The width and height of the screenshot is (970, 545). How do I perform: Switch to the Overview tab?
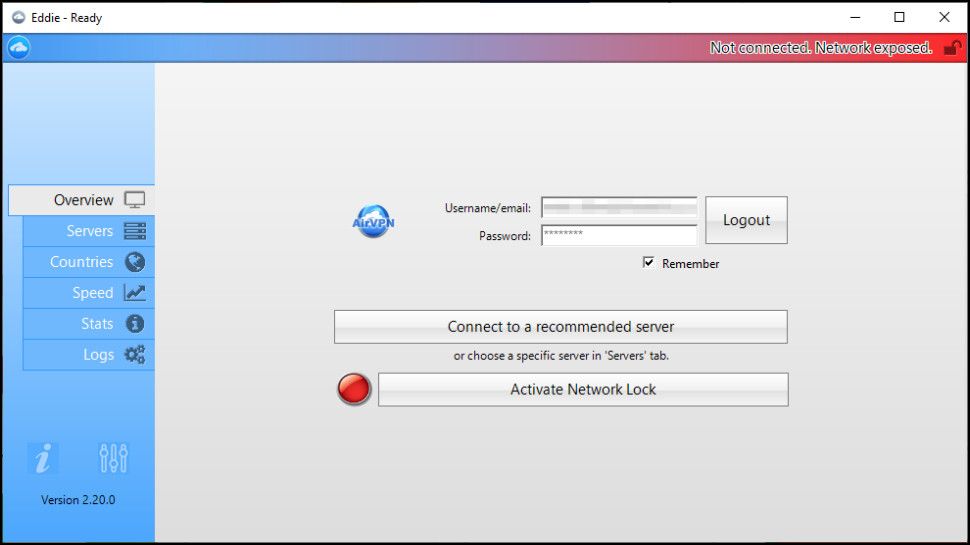click(x=82, y=200)
